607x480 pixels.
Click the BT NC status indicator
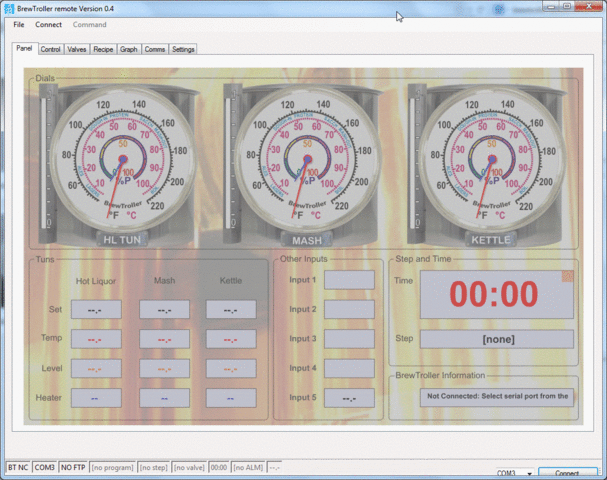(x=18, y=467)
